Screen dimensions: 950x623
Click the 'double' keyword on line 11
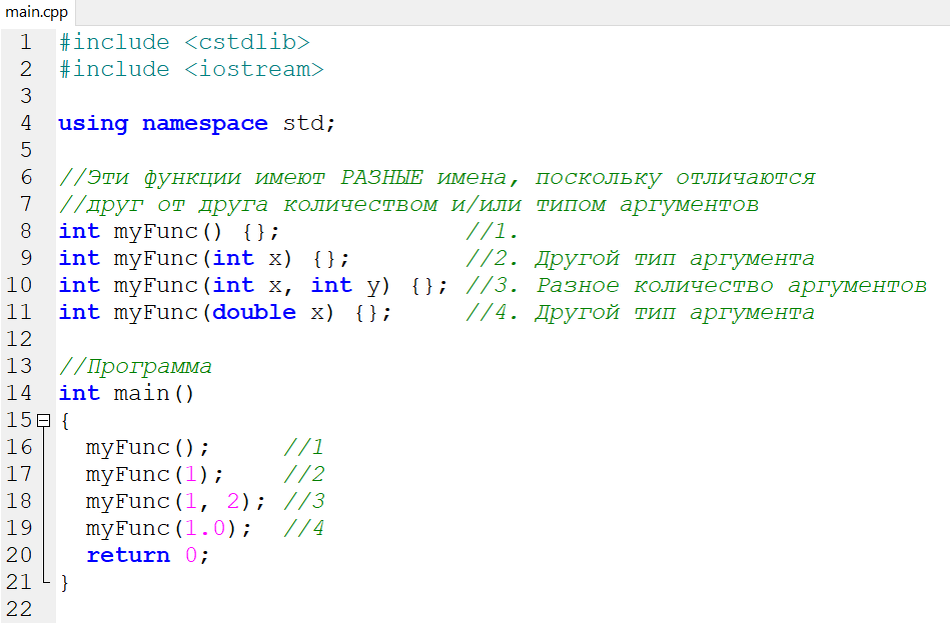point(254,312)
